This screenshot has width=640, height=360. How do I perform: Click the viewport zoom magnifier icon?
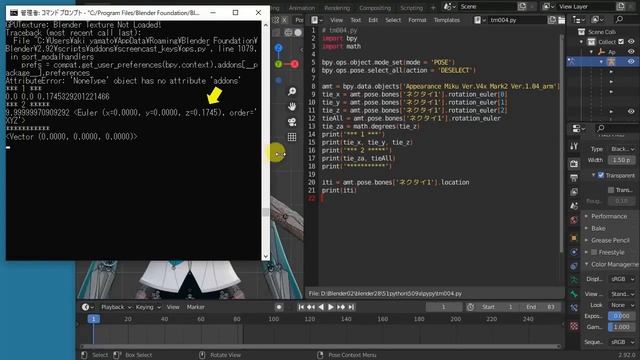point(292,91)
